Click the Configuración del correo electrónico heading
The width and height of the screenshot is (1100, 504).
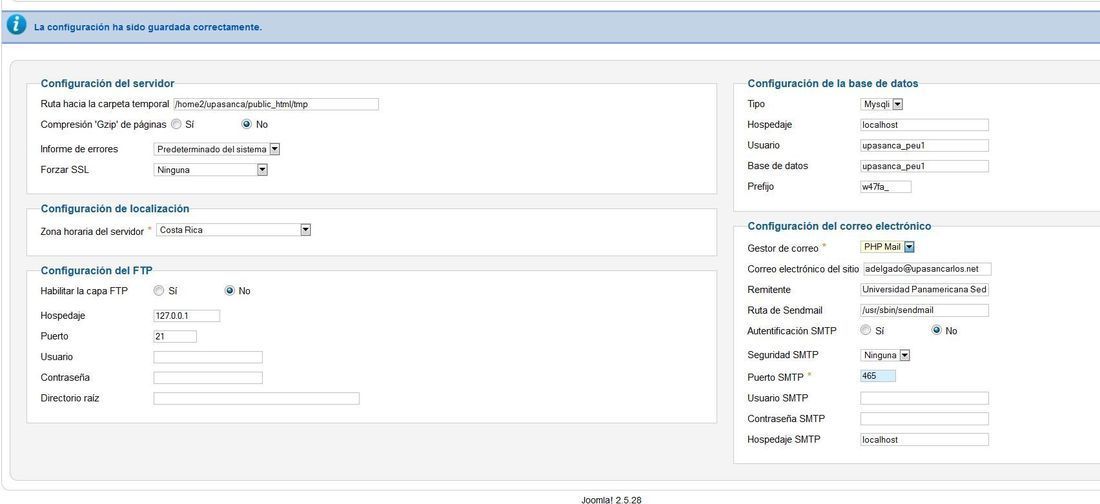pyautogui.click(x=839, y=226)
